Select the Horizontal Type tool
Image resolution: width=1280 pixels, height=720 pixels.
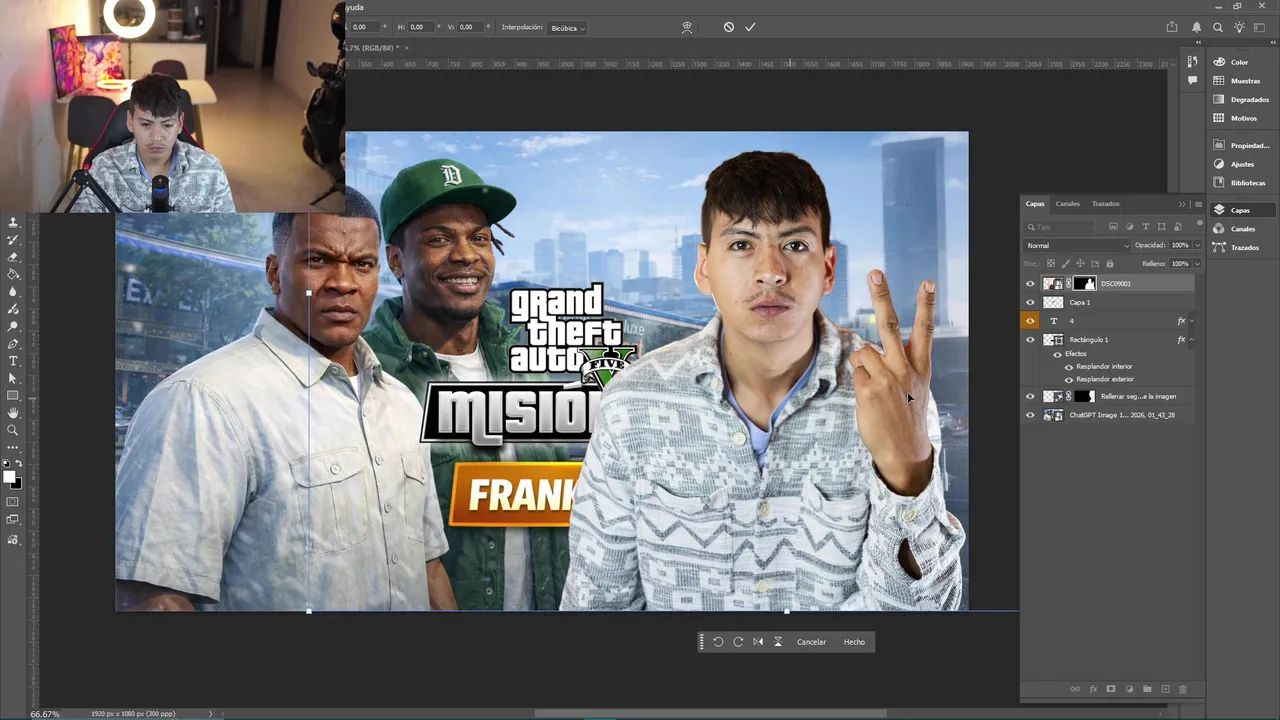pos(13,361)
